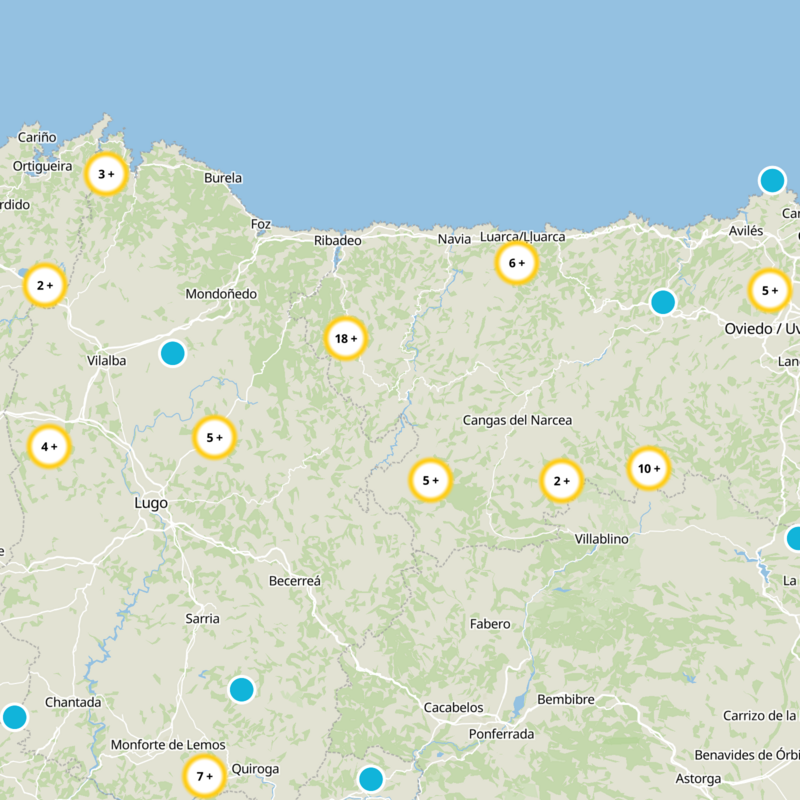Click the Fabero label
This screenshot has width=800, height=800.
[x=490, y=624]
